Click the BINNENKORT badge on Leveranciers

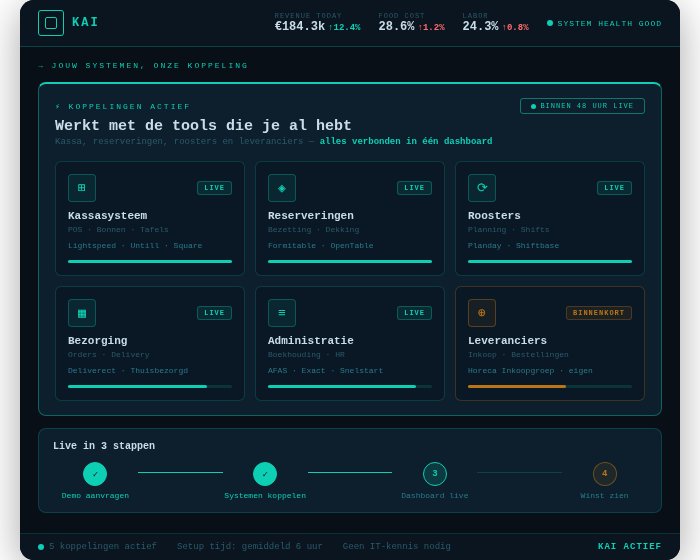599,313
